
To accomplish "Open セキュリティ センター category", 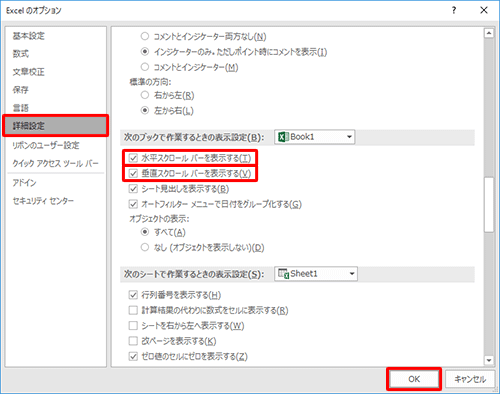I will 43,201.
